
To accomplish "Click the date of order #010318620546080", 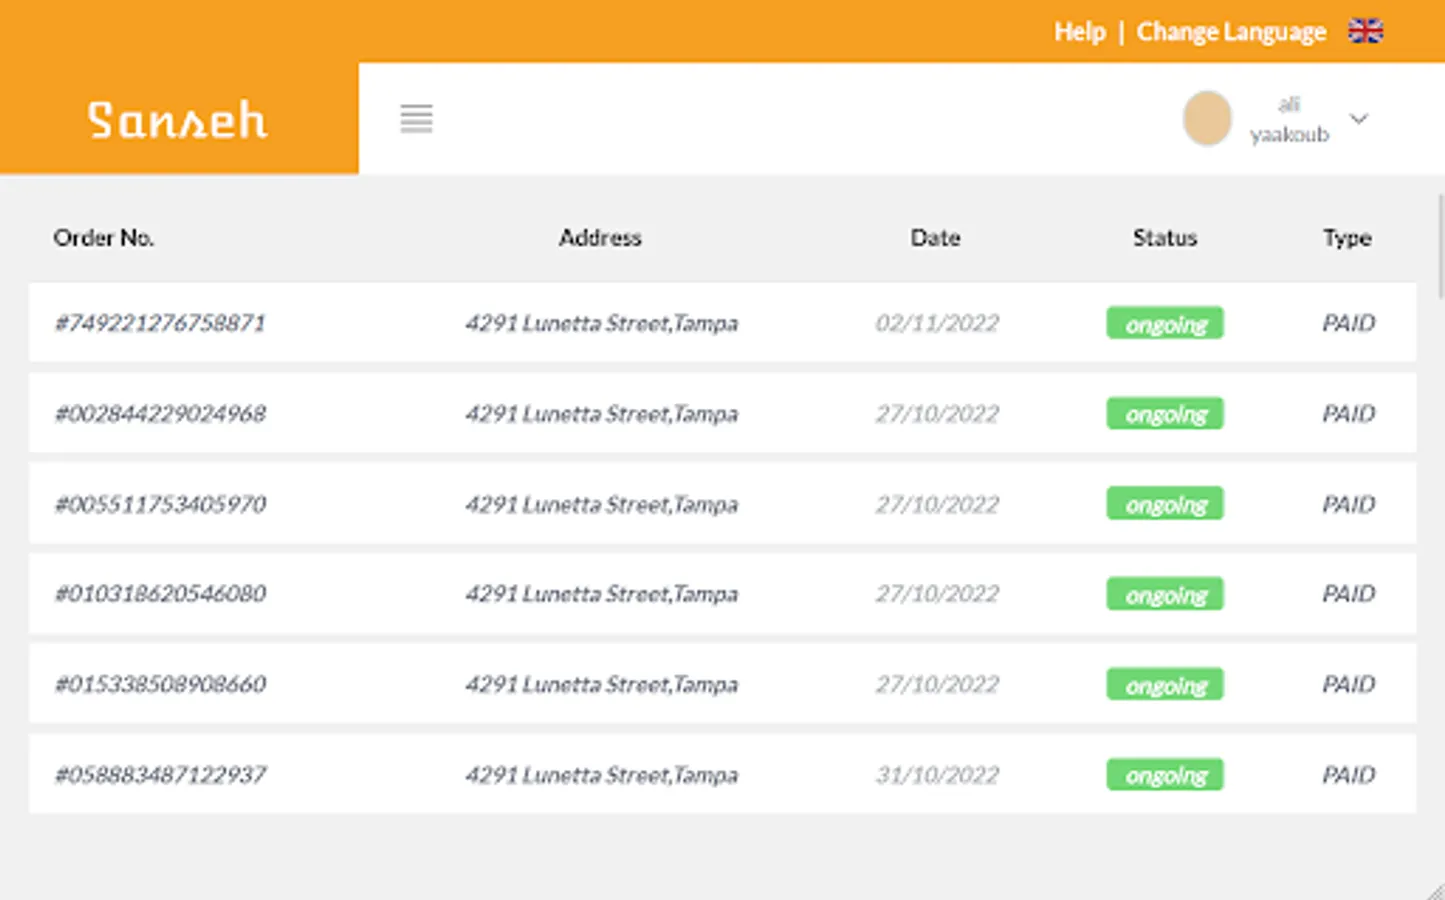I will [937, 594].
